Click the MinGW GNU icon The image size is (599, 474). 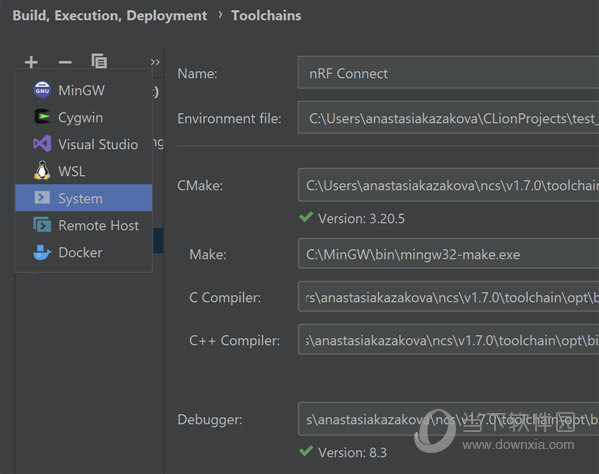tap(42, 90)
